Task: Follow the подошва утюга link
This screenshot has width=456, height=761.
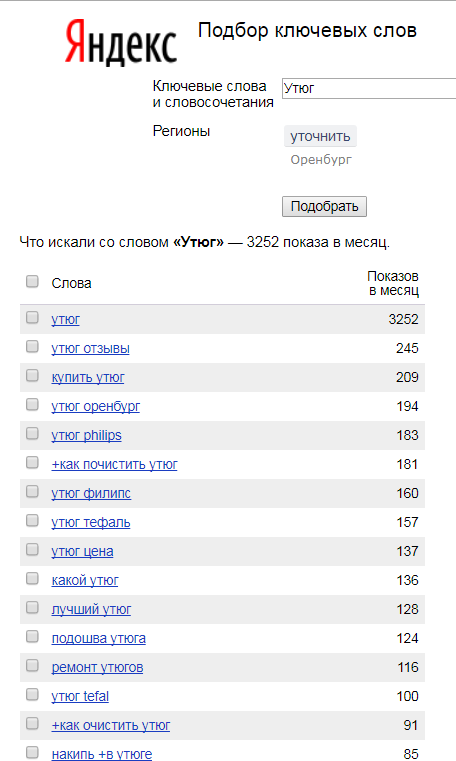Action: 98,638
